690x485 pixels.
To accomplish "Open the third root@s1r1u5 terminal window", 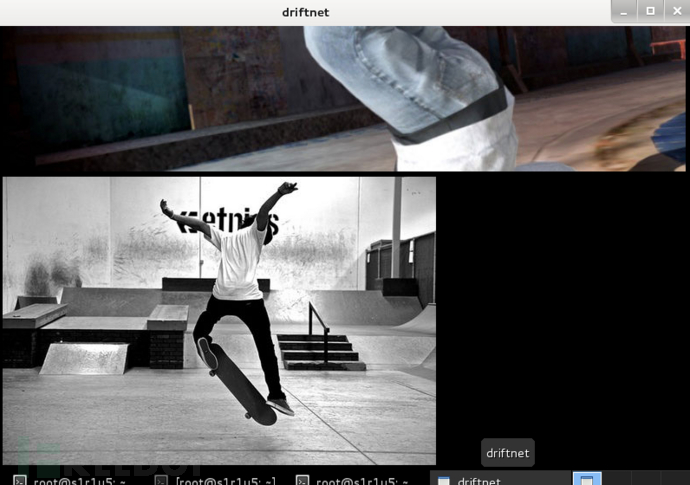I will pyautogui.click(x=352, y=480).
